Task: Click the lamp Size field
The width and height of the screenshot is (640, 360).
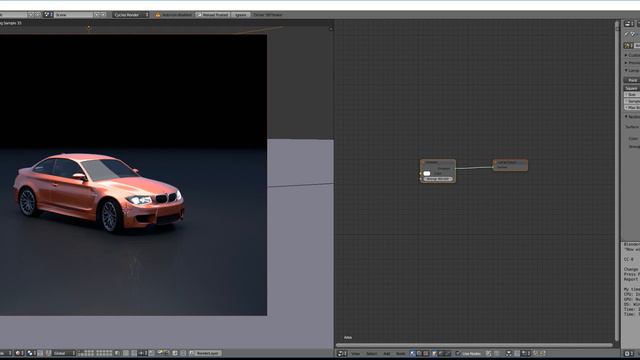Action: tap(632, 94)
